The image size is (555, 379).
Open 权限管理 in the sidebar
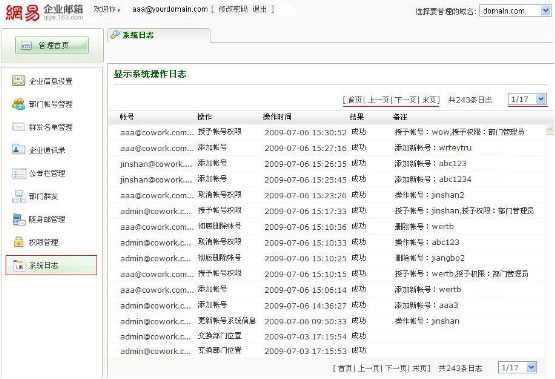point(35,242)
